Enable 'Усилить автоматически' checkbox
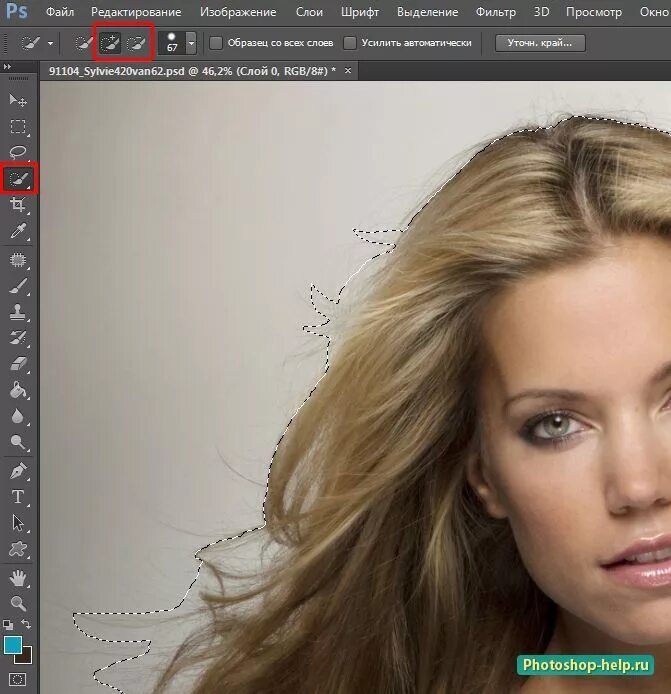 350,43
